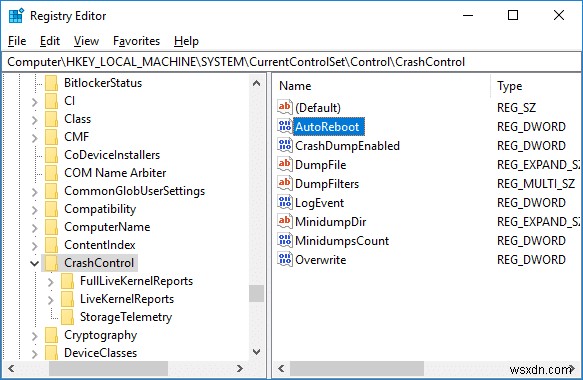Image resolution: width=583 pixels, height=380 pixels.
Task: Click the BitlockerStatus folder icon
Action: point(51,83)
